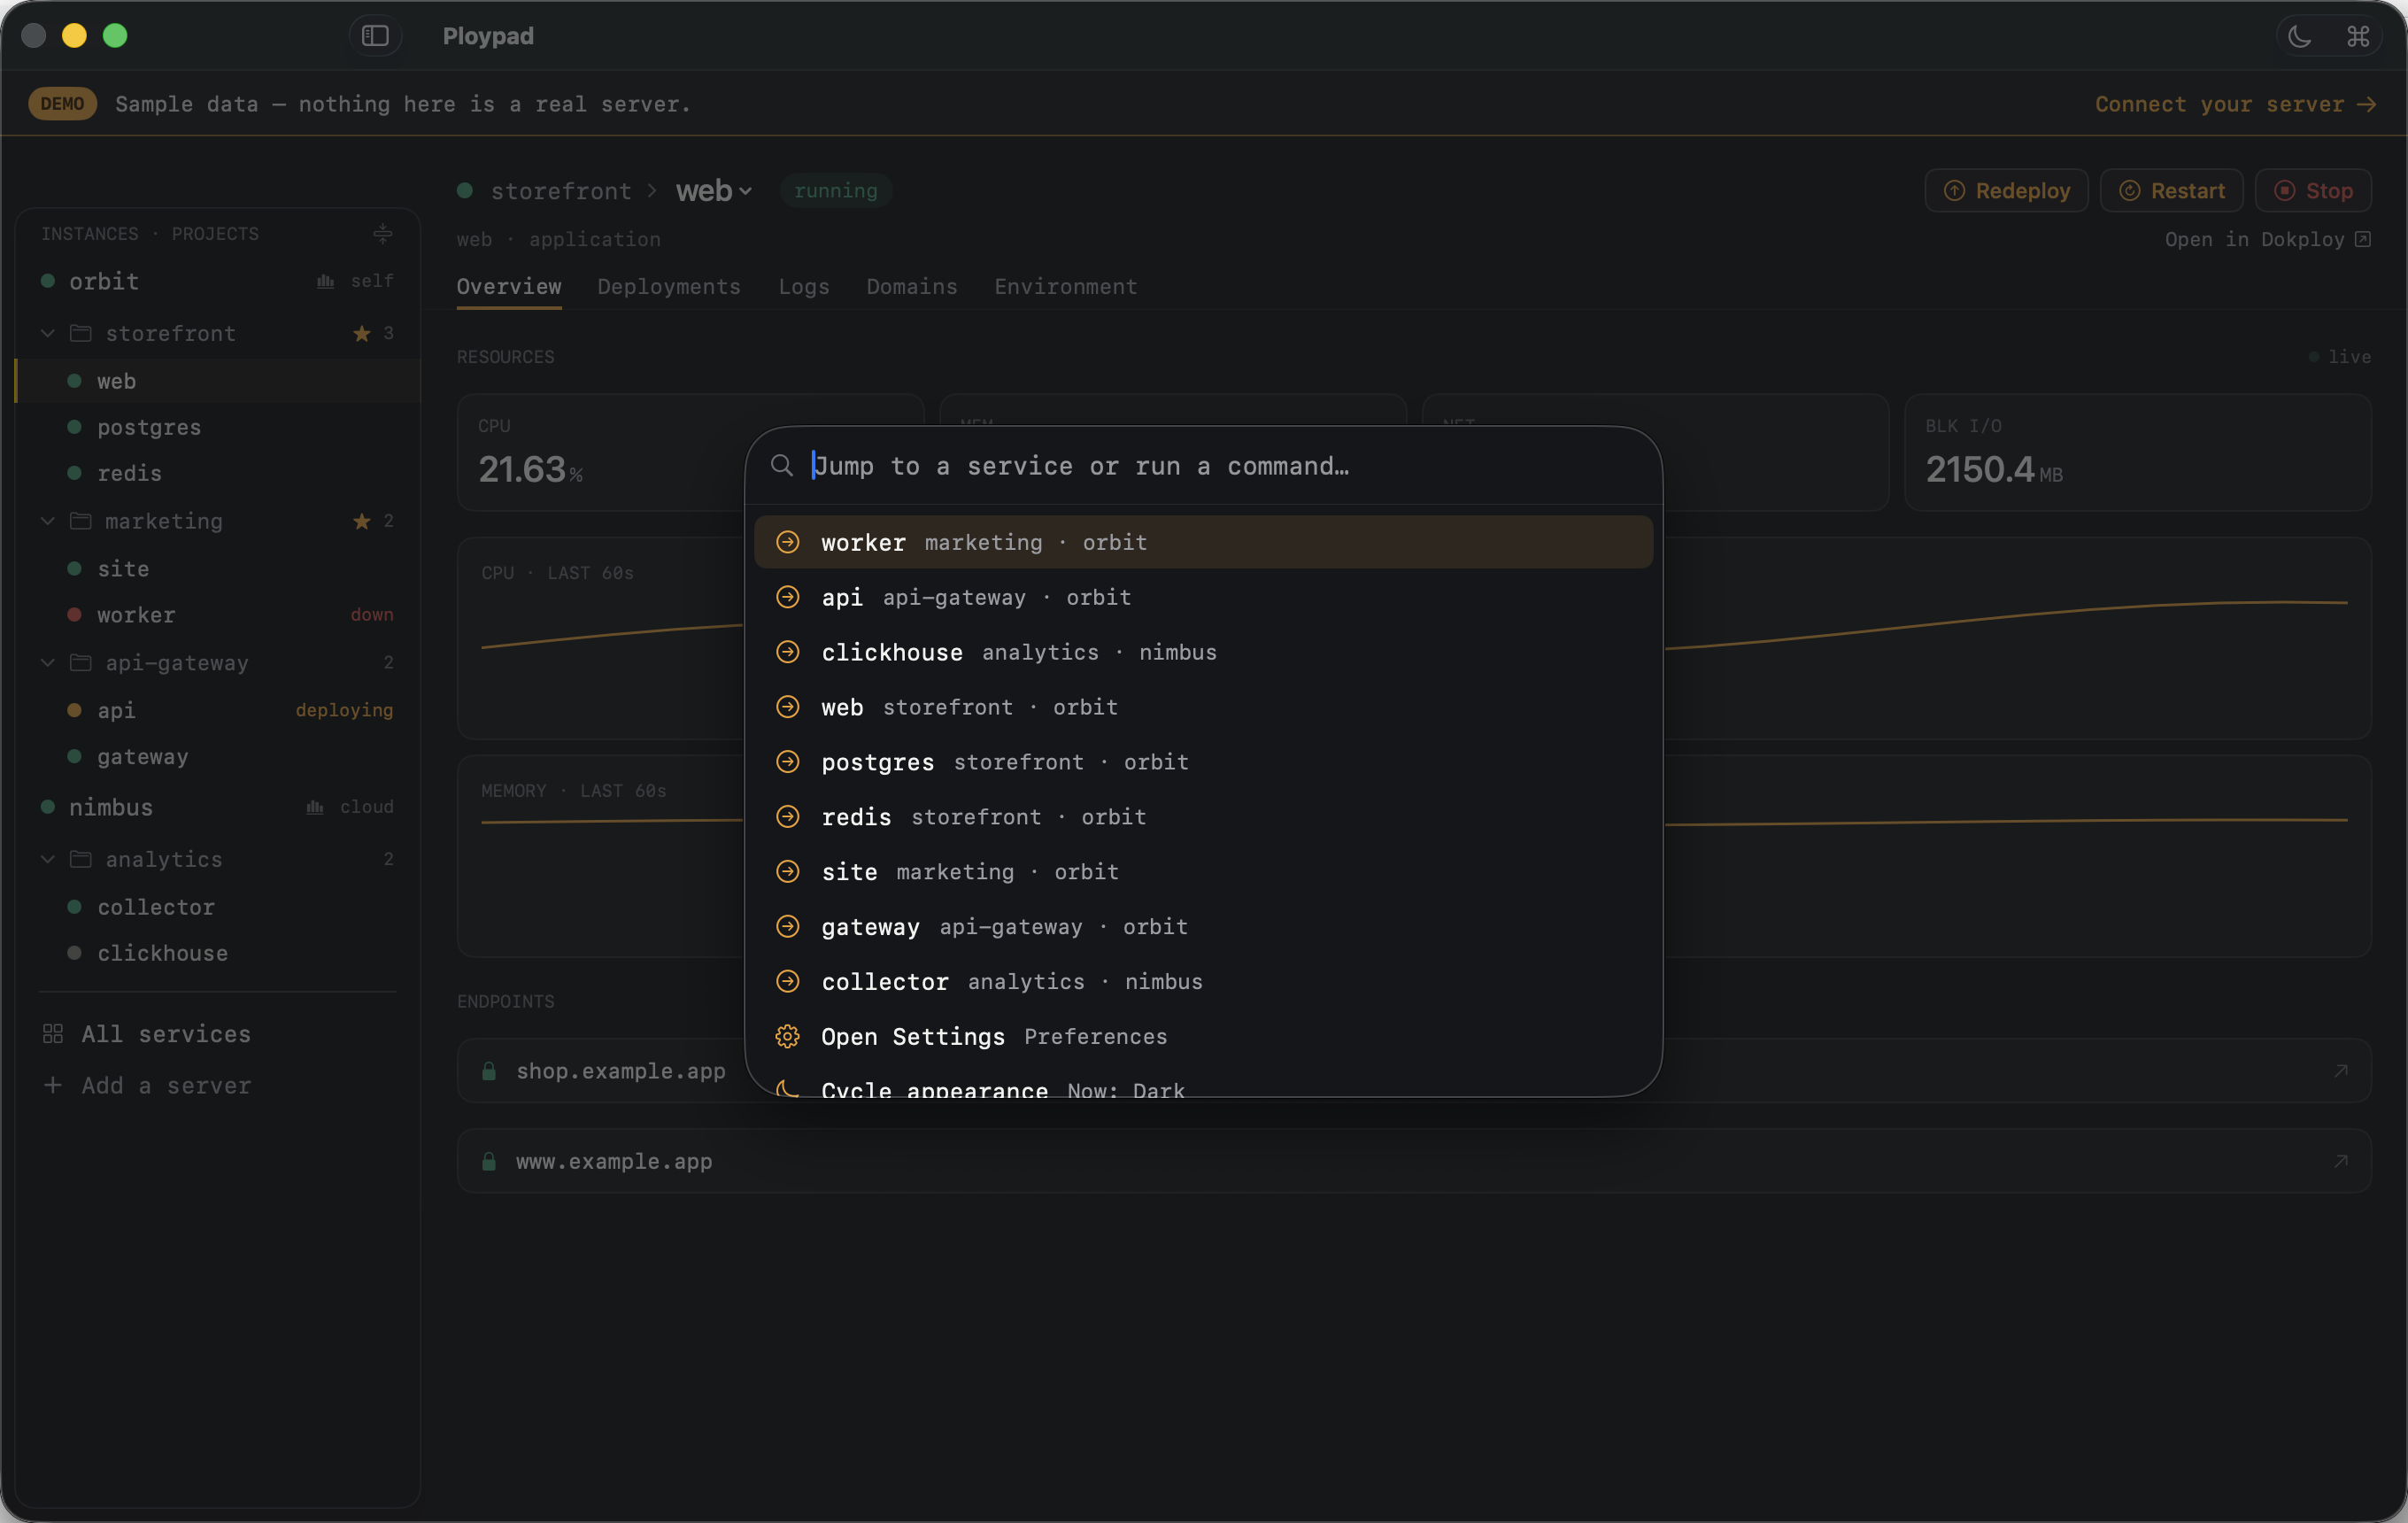The height and width of the screenshot is (1523, 2408).
Task: Open the clickhouse service in sidebar
Action: (x=217, y=953)
